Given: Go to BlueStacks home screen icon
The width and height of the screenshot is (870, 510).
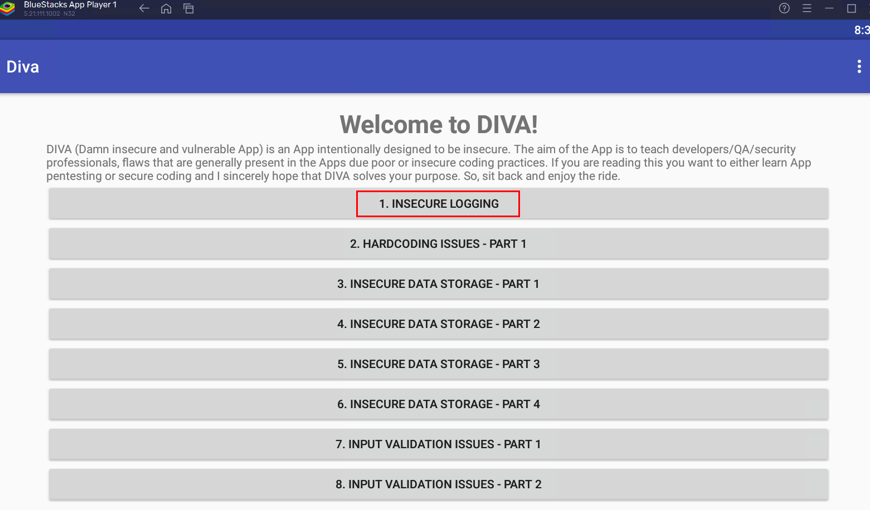Looking at the screenshot, I should [166, 8].
